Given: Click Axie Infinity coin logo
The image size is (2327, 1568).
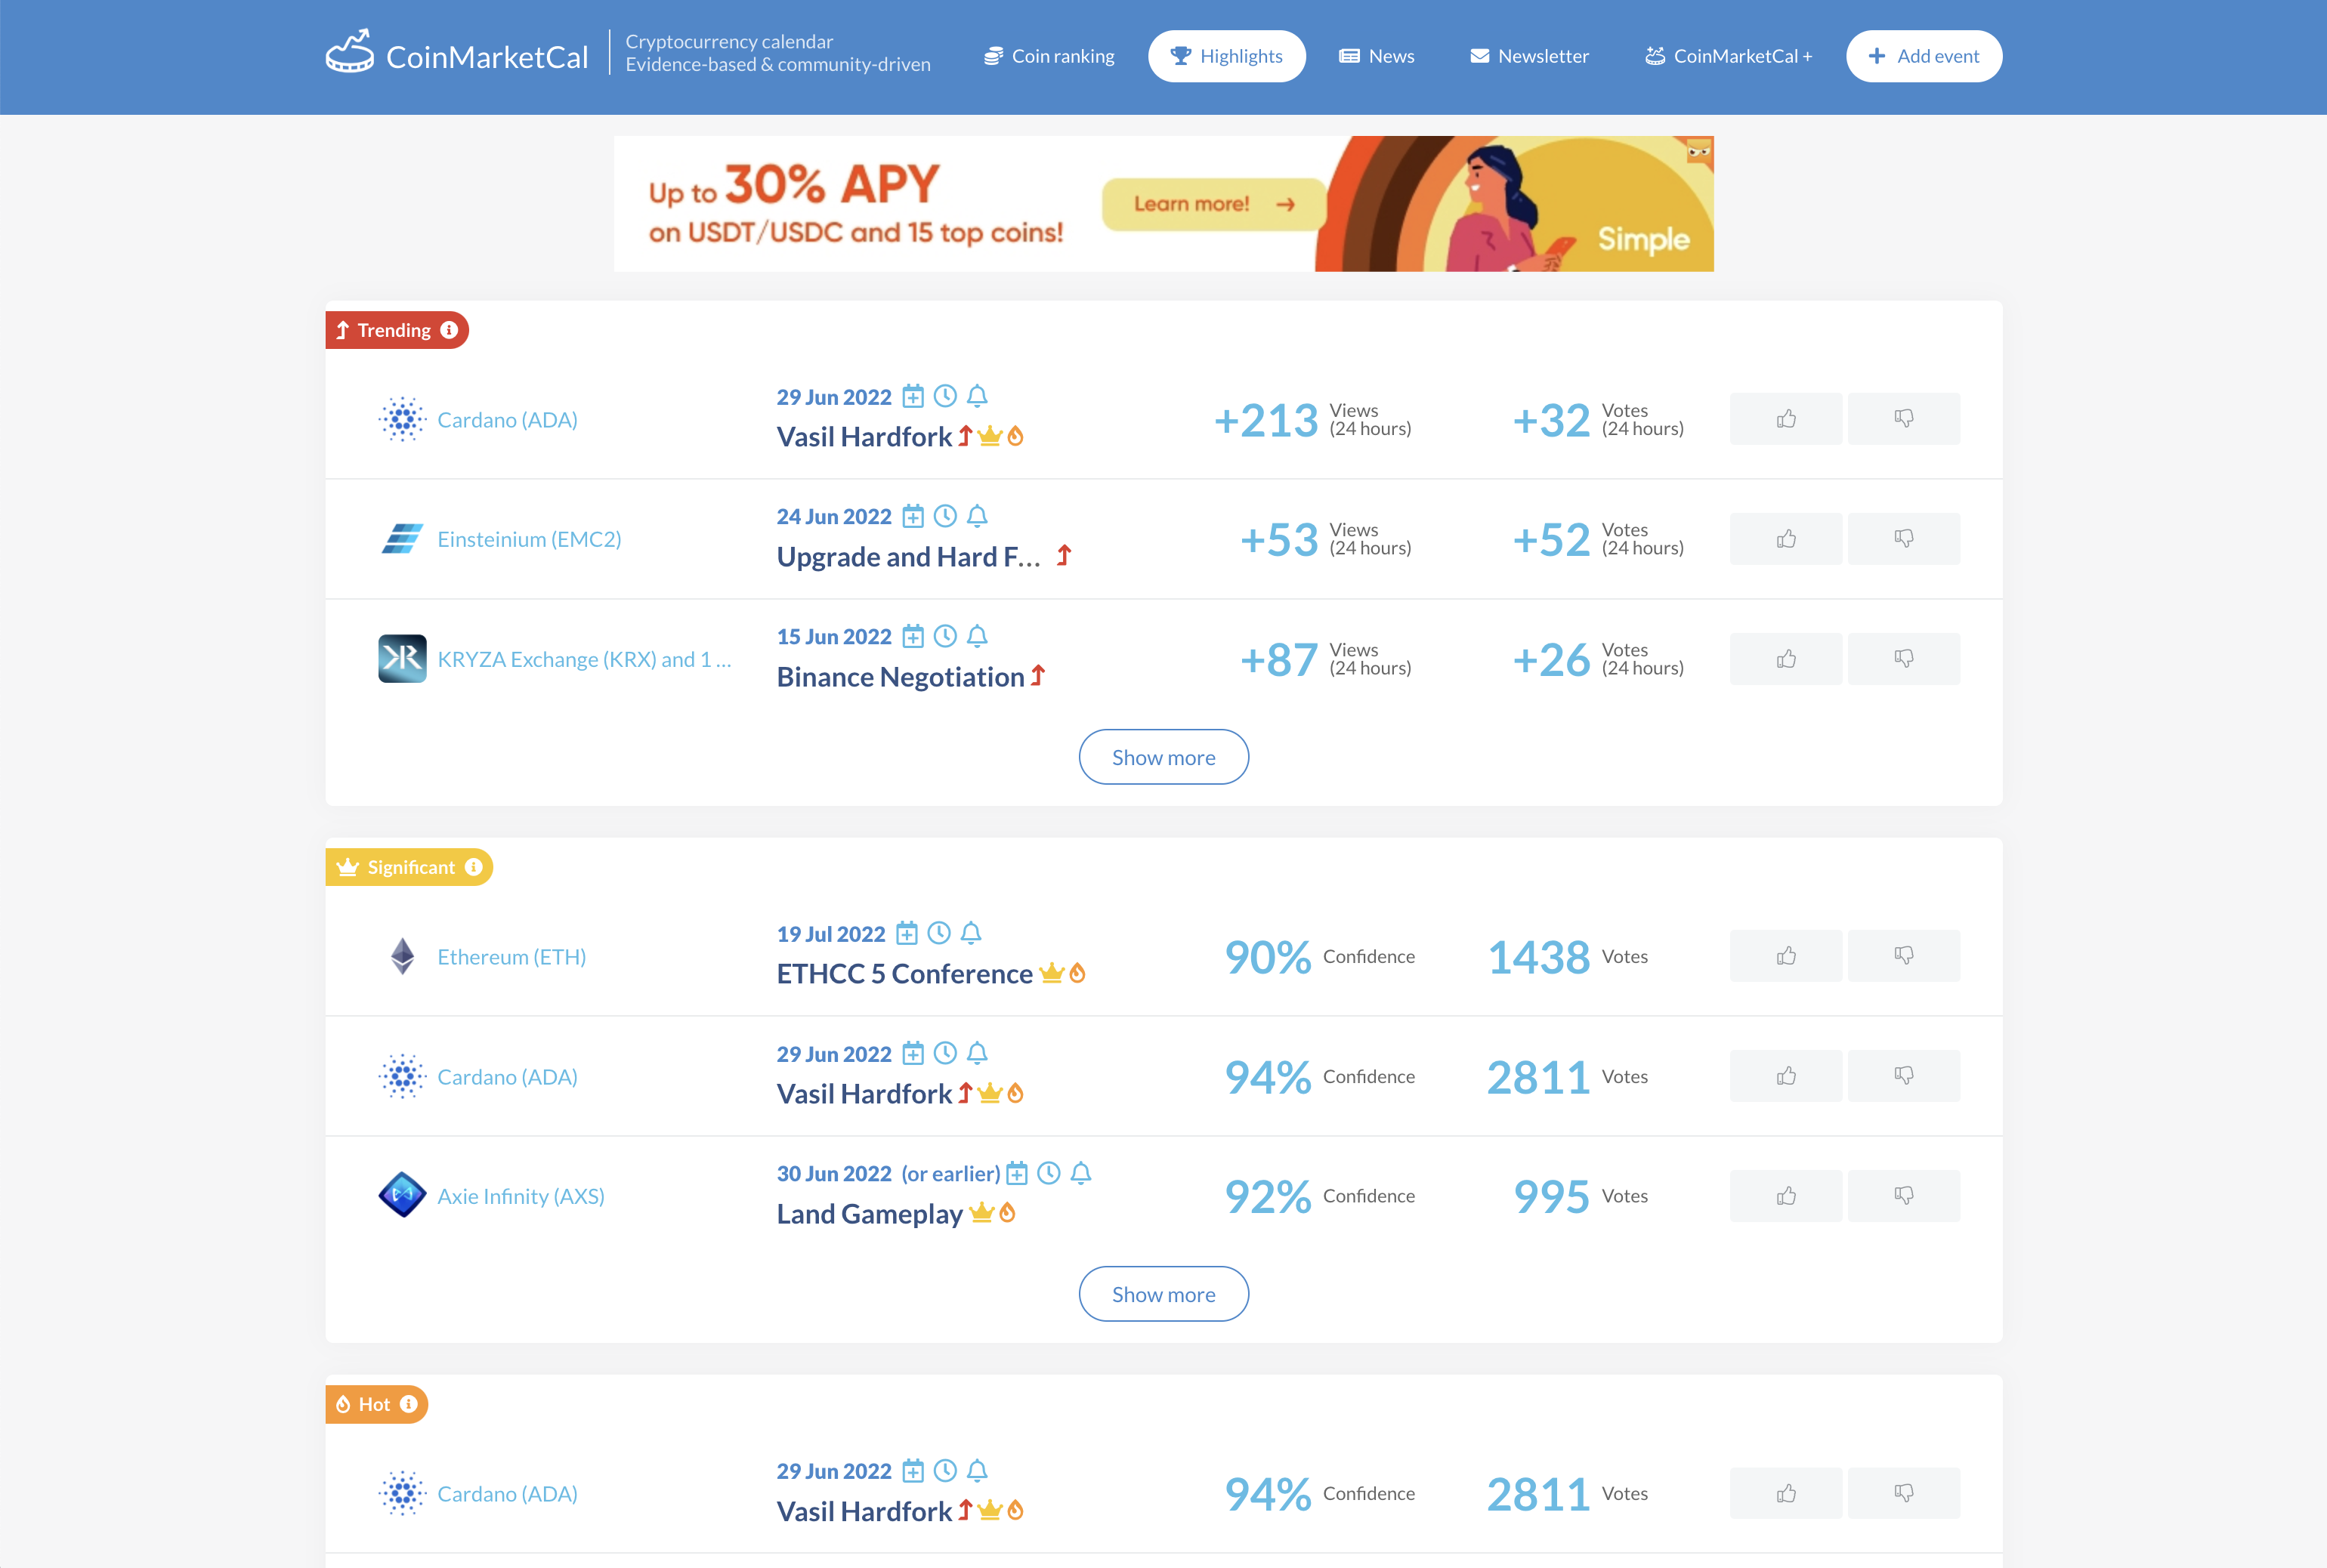Looking at the screenshot, I should (x=402, y=1195).
